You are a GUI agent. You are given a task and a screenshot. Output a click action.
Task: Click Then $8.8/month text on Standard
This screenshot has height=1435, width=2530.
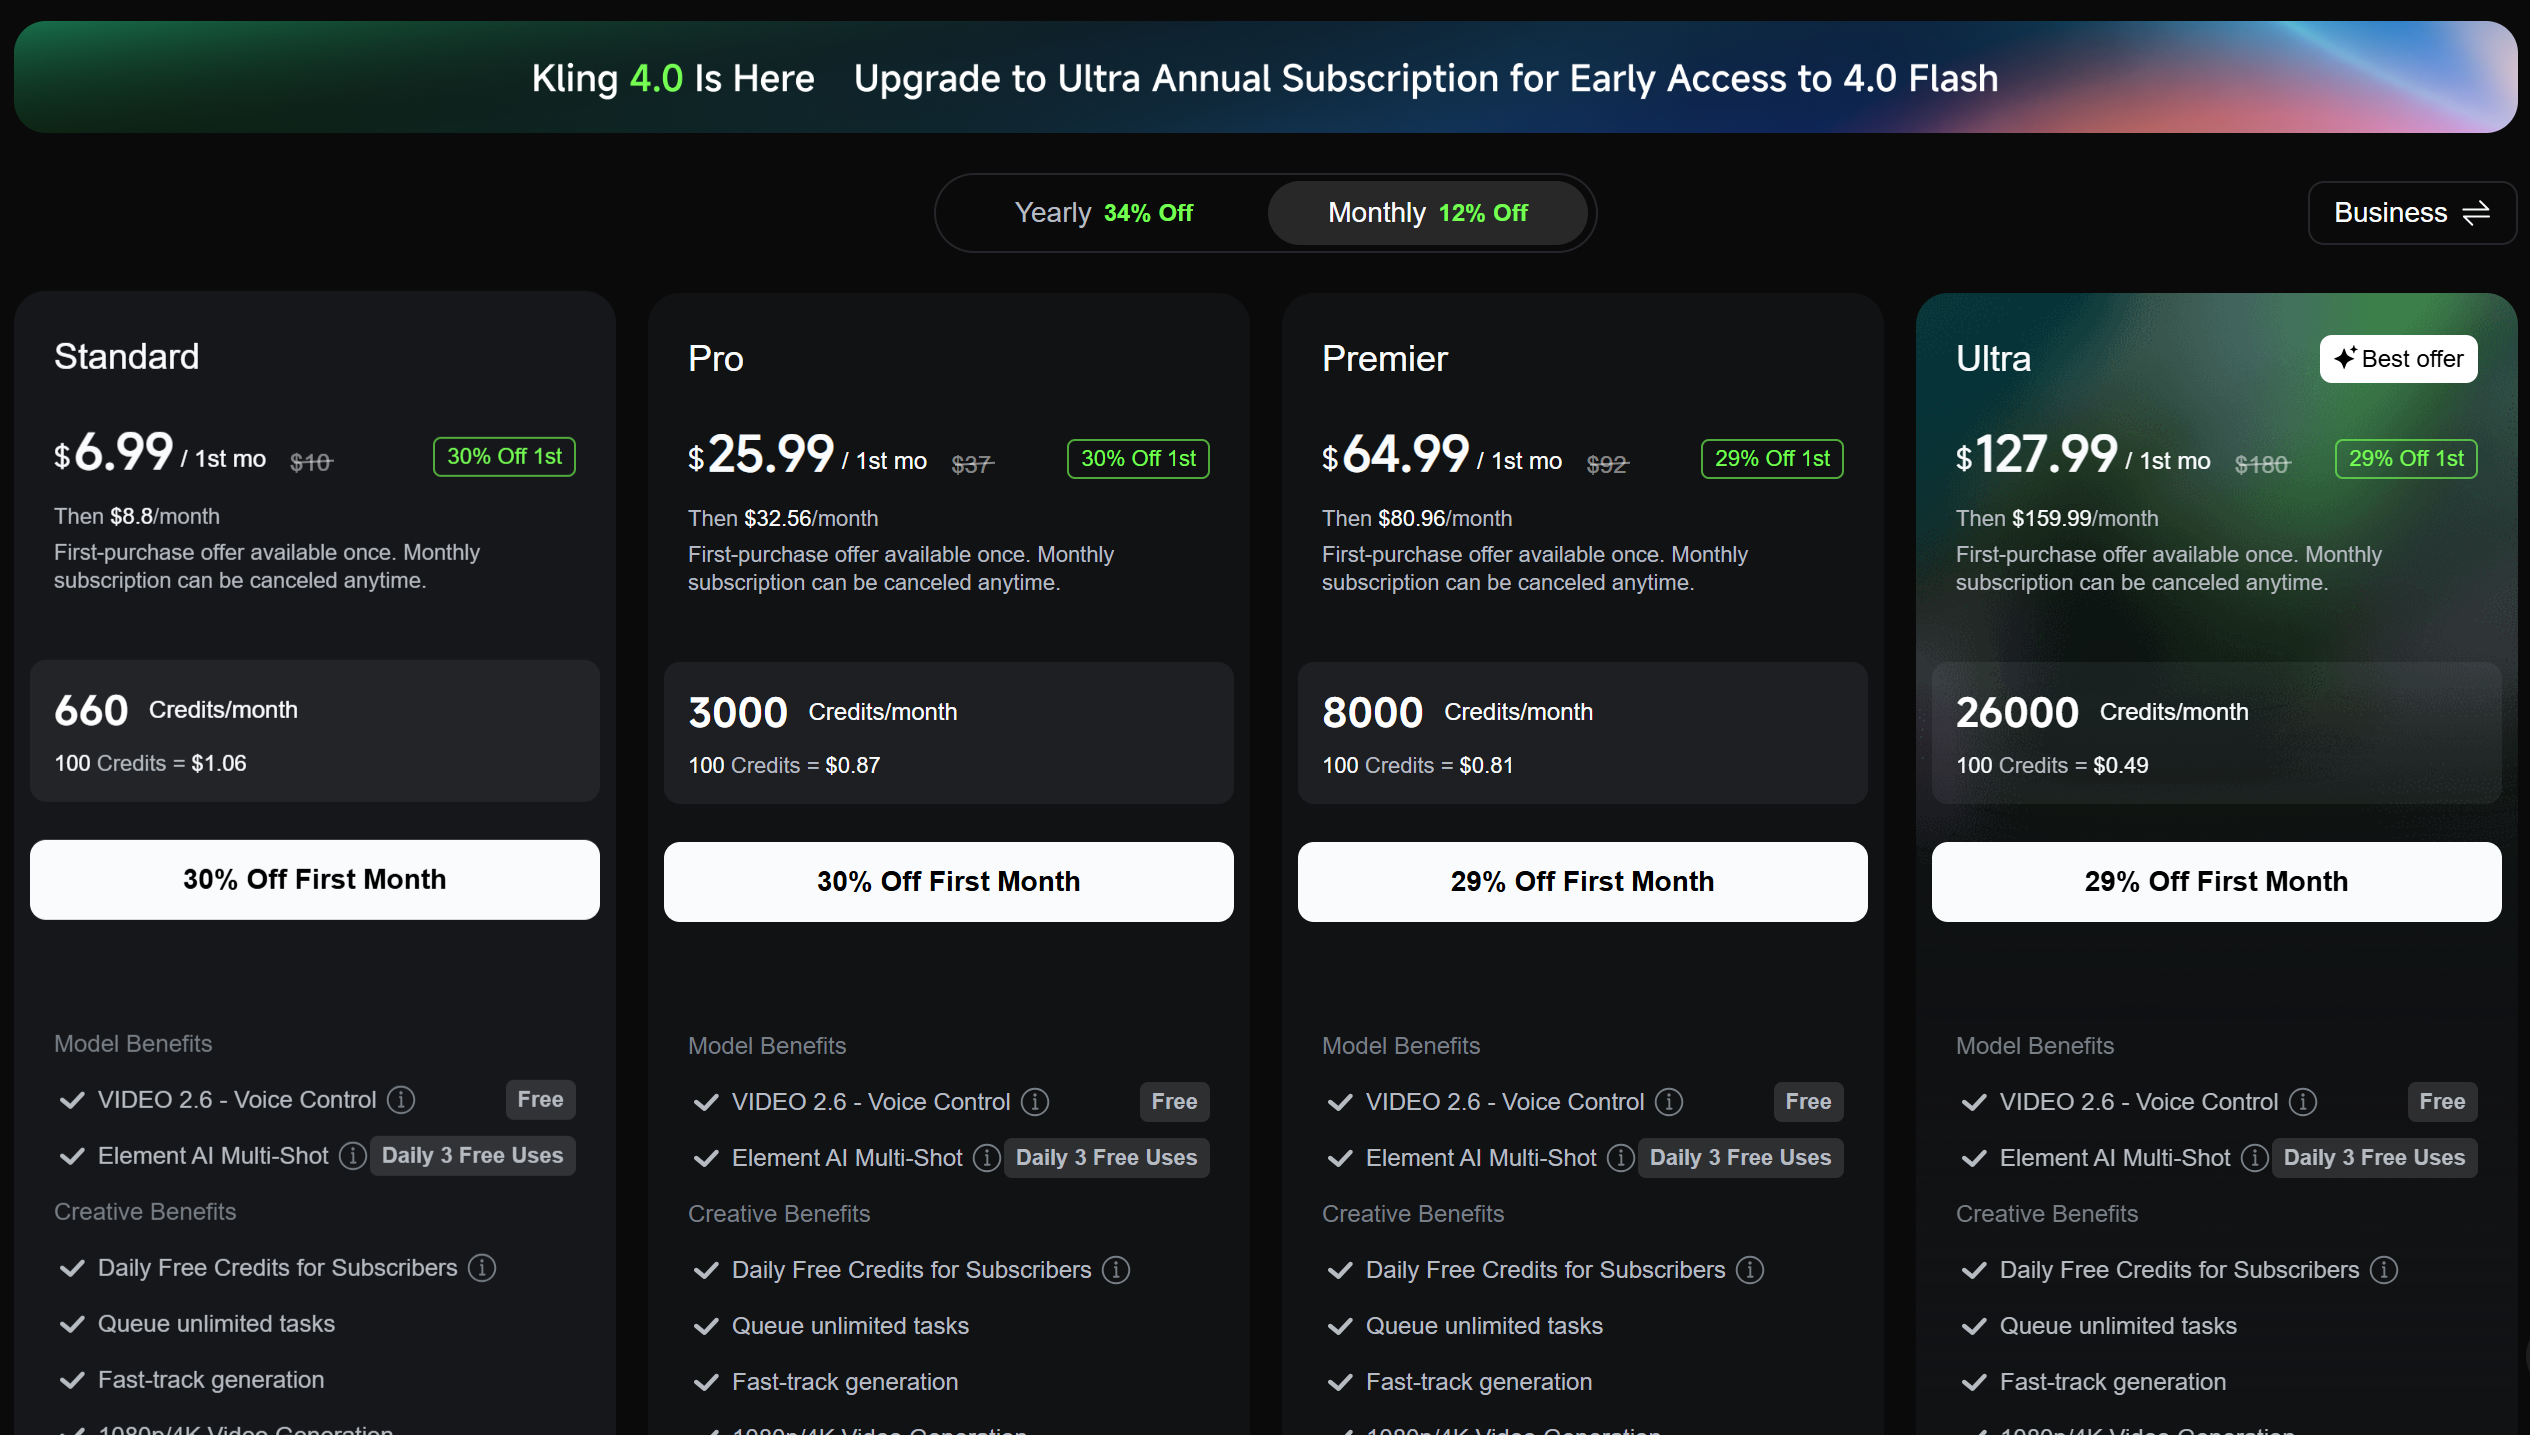[x=137, y=517]
